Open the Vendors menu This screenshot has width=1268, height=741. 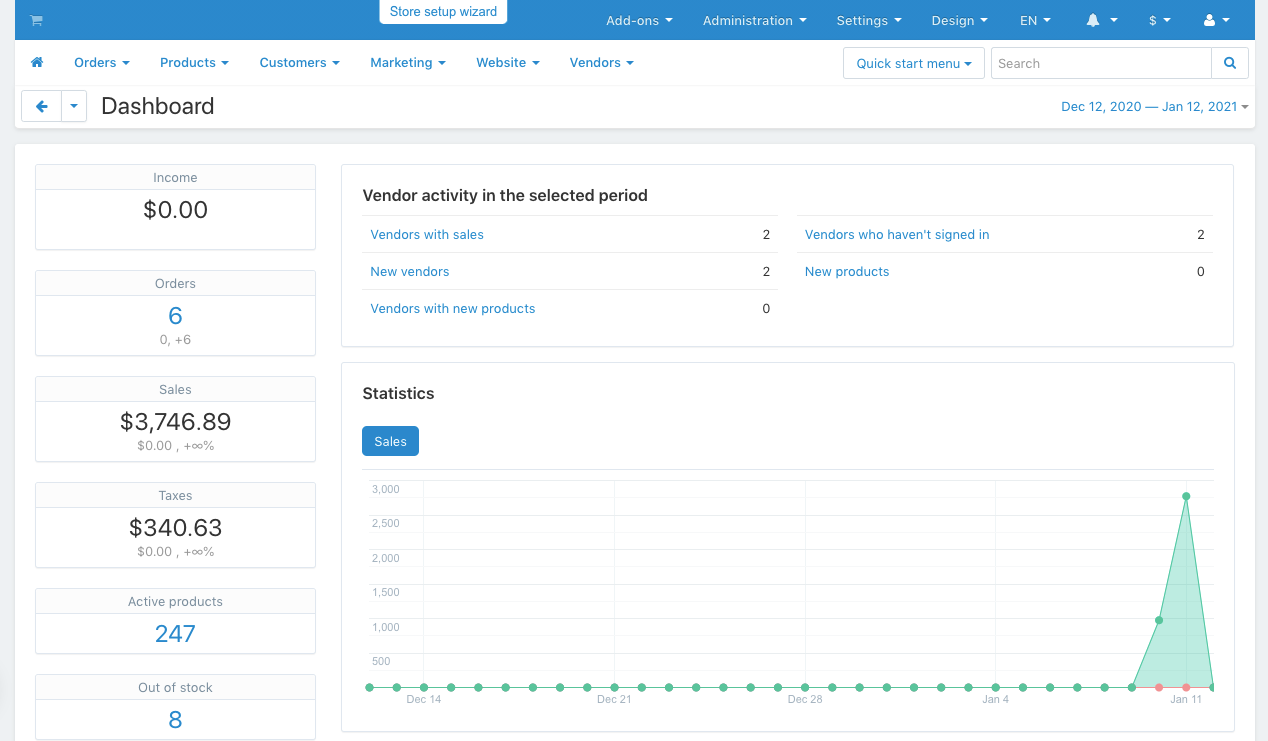601,62
